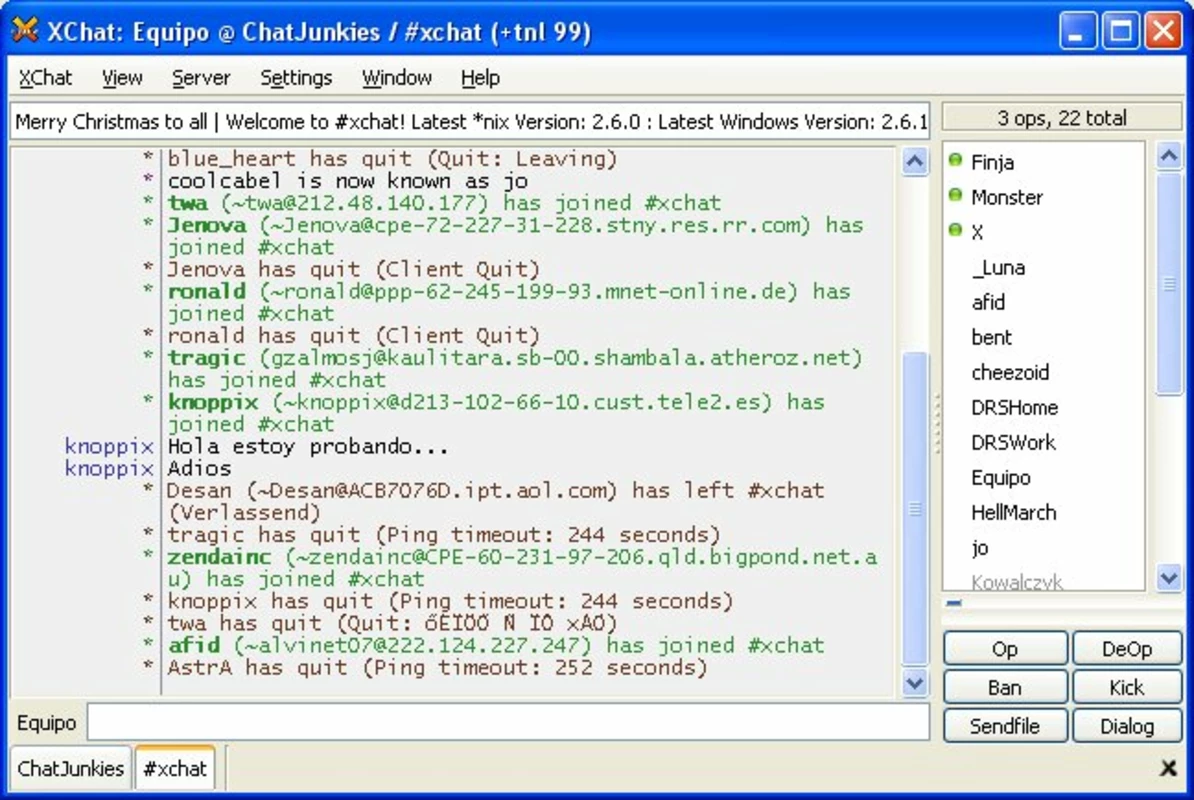Click user list scrollbar up arrow
The width and height of the screenshot is (1194, 800).
[1169, 156]
